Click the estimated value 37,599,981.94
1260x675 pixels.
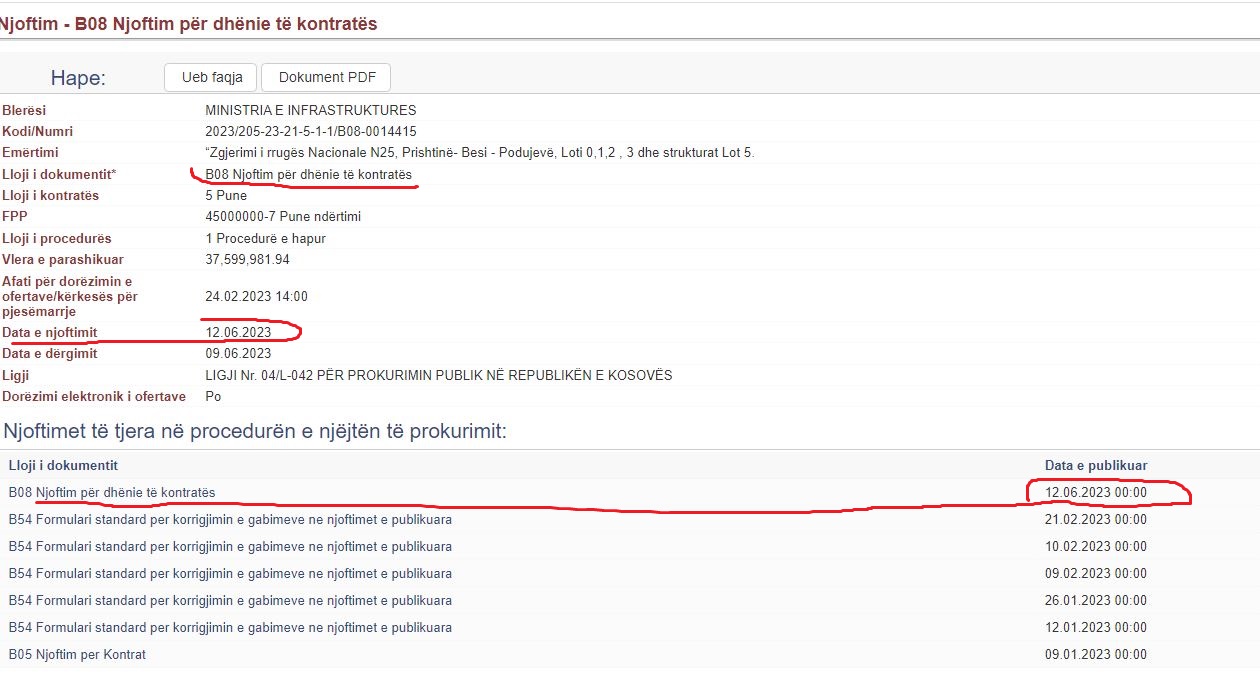pos(247,260)
